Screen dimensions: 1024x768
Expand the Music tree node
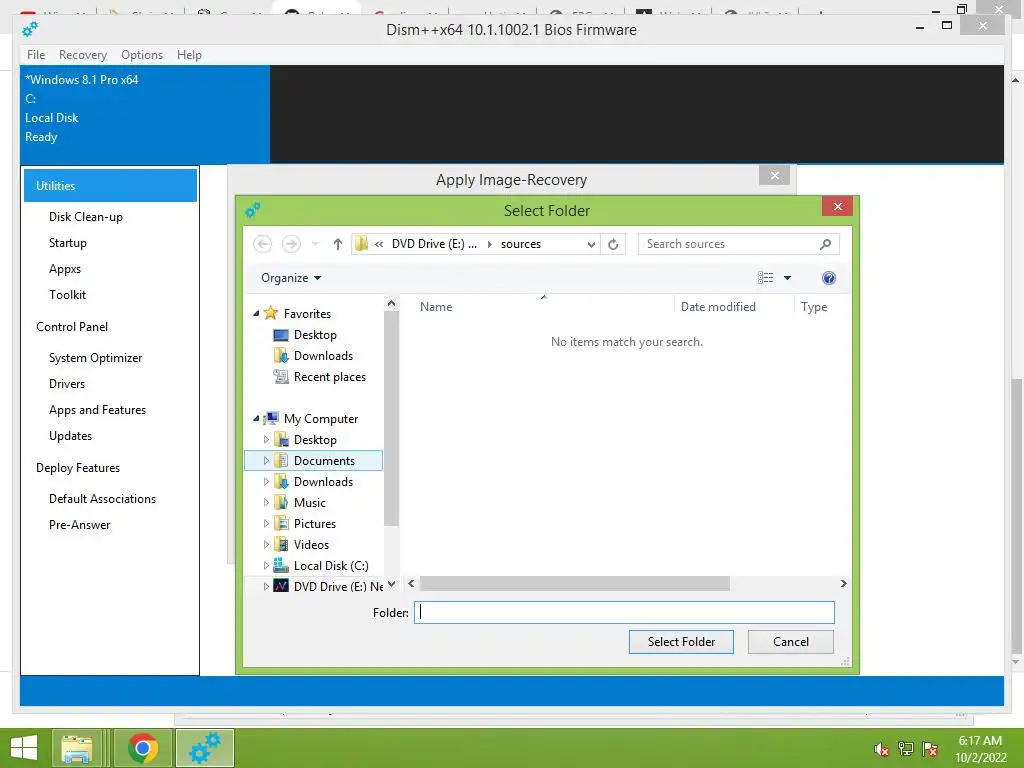(266, 503)
